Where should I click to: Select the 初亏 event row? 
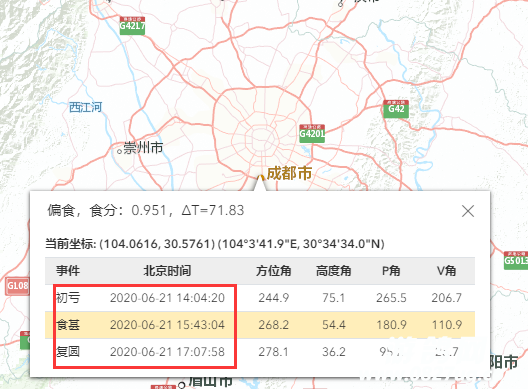click(x=260, y=298)
